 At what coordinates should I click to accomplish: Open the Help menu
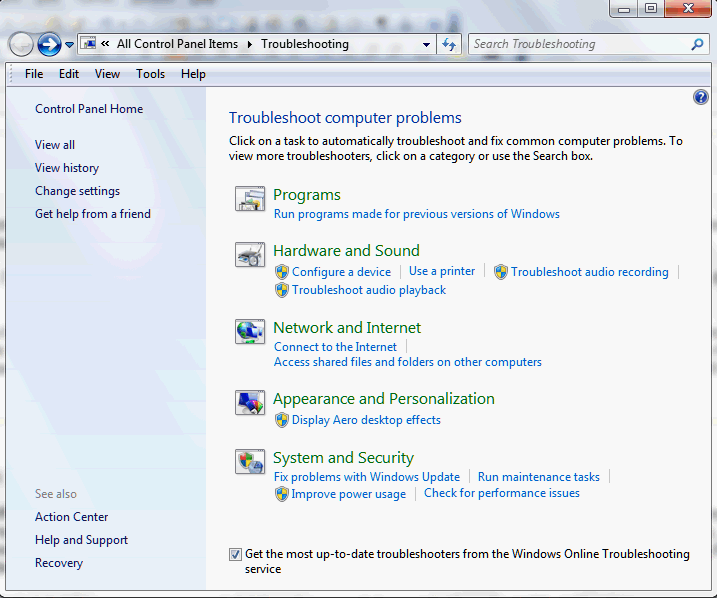click(193, 74)
